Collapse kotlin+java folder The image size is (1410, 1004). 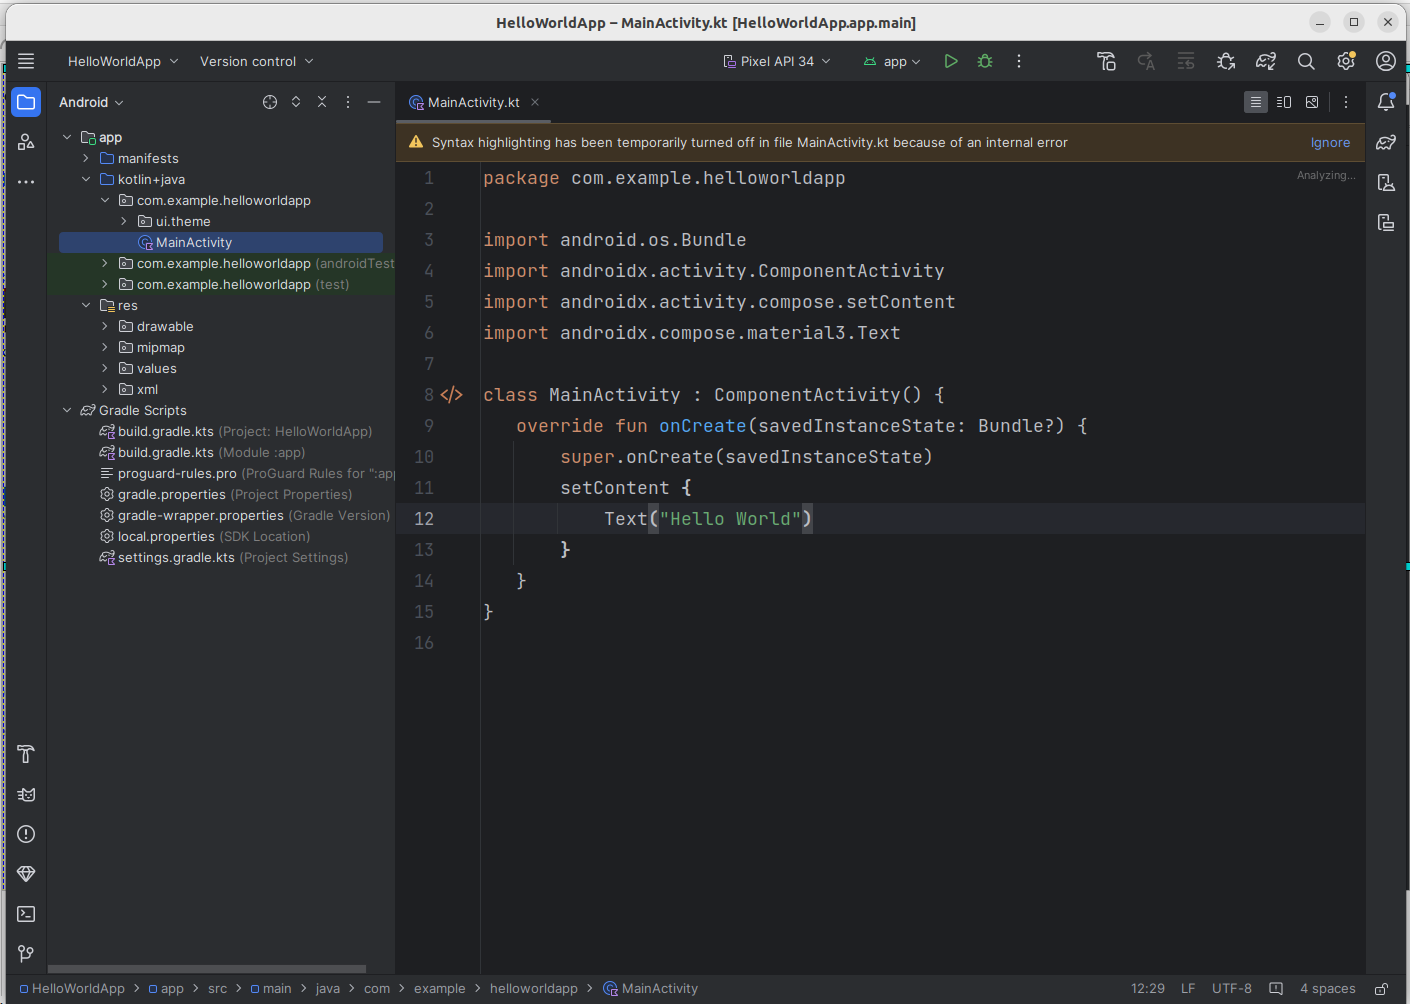pos(86,179)
